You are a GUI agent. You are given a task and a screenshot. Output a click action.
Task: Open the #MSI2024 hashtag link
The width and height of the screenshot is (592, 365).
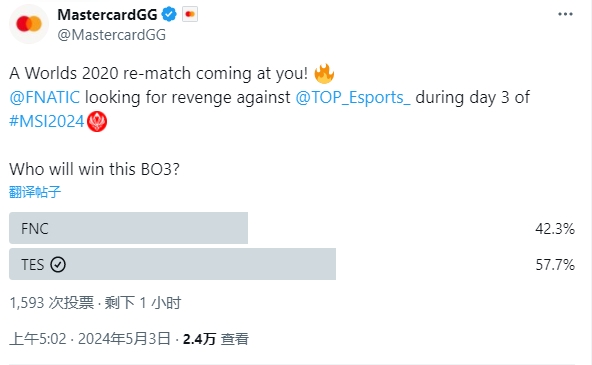[46, 122]
